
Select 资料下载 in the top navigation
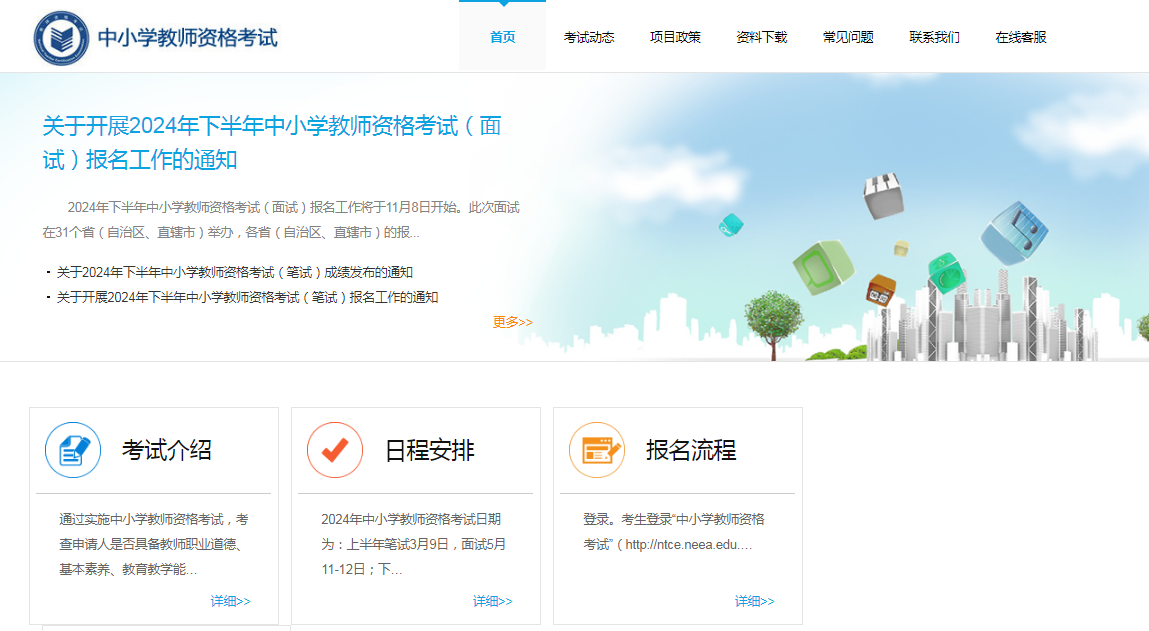tap(762, 37)
